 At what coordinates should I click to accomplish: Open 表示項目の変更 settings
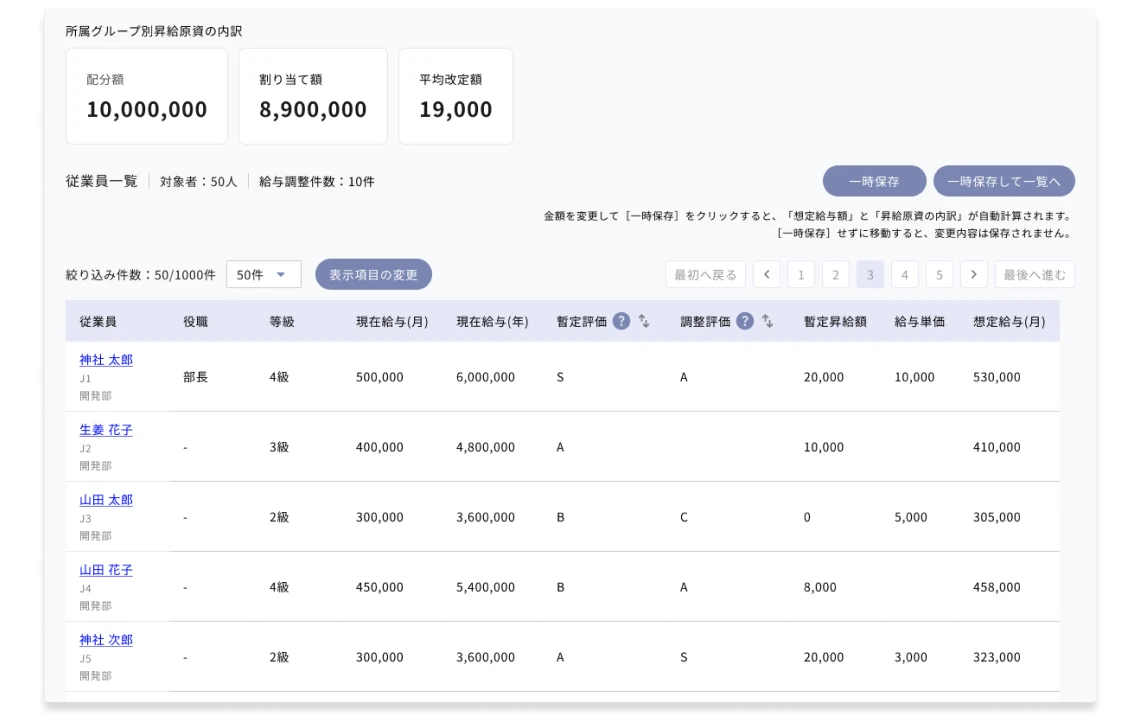(373, 274)
